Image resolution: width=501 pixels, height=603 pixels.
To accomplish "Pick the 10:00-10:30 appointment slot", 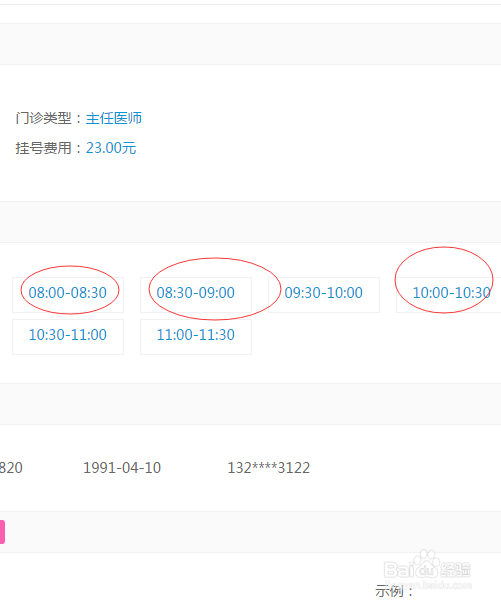I will pyautogui.click(x=449, y=295).
